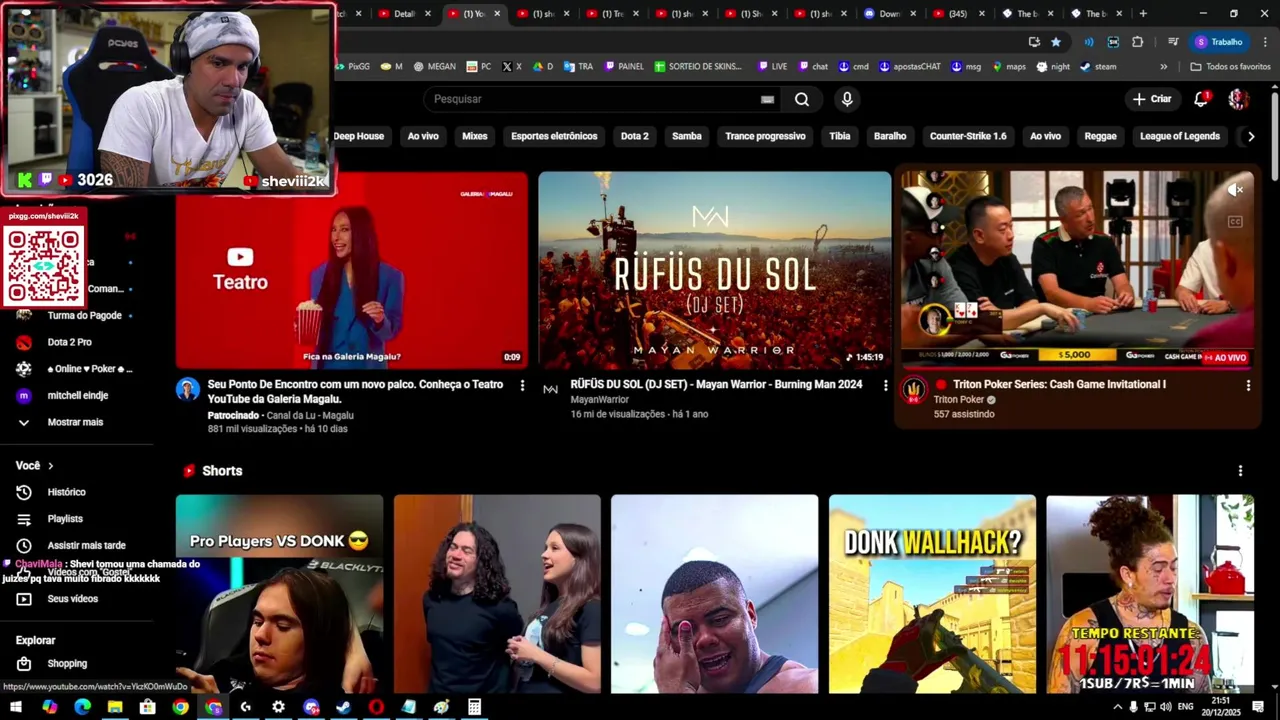Open Triton Poker Series video title
Screen dimensions: 1280x720
1059,384
